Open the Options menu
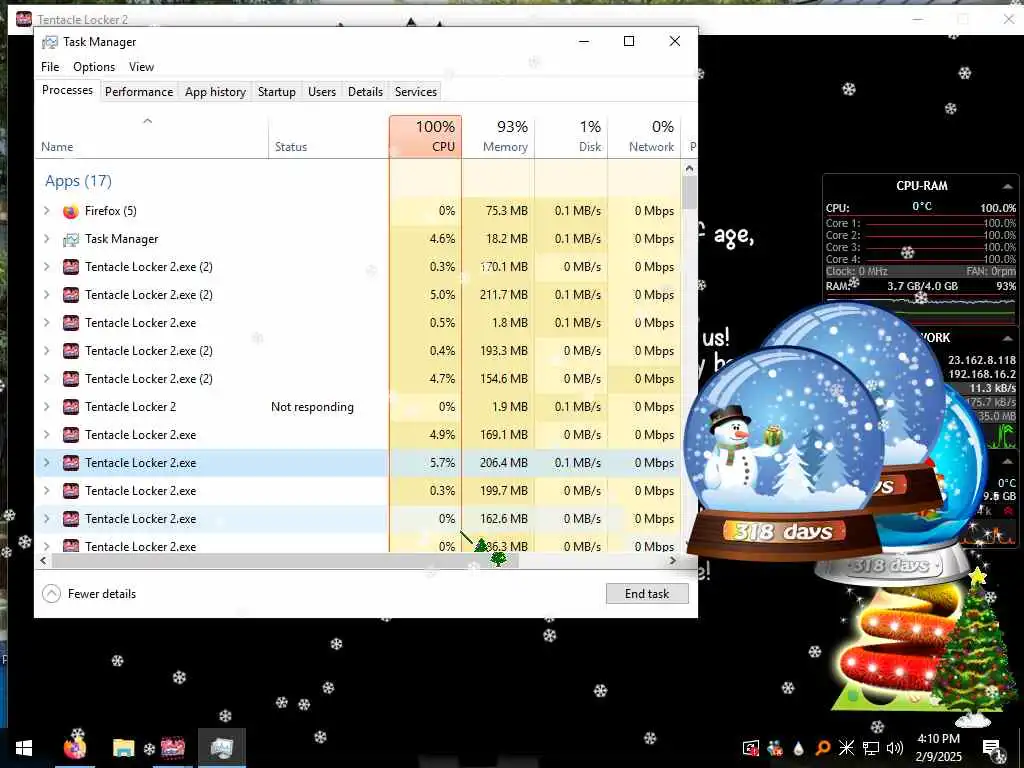Viewport: 1024px width, 768px height. coord(94,67)
